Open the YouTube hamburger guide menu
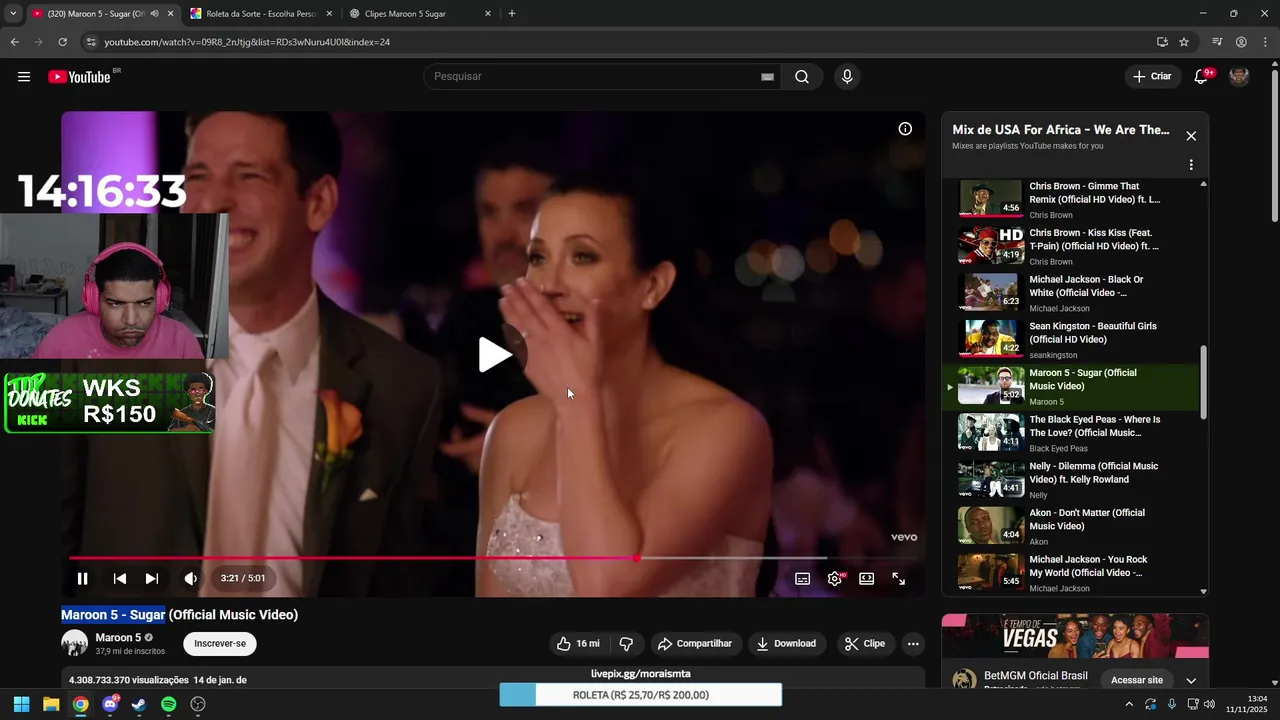The height and width of the screenshot is (720, 1280). tap(24, 77)
